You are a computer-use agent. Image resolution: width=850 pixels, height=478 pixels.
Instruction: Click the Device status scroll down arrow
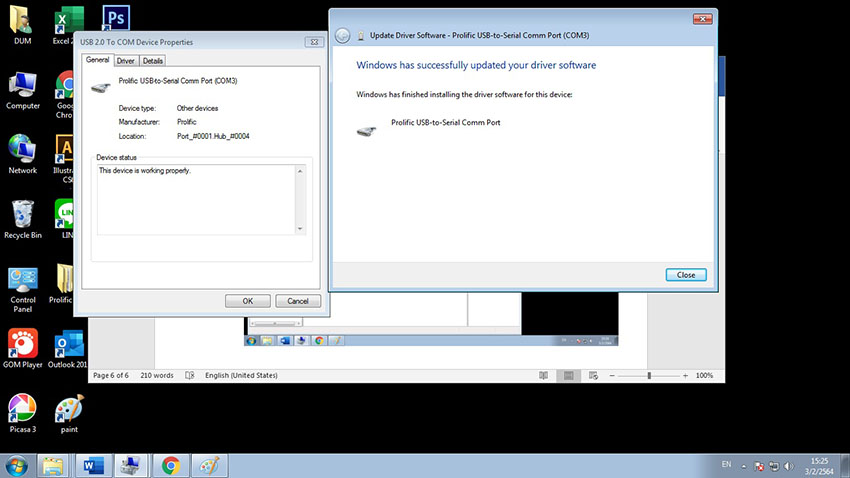tap(300, 229)
